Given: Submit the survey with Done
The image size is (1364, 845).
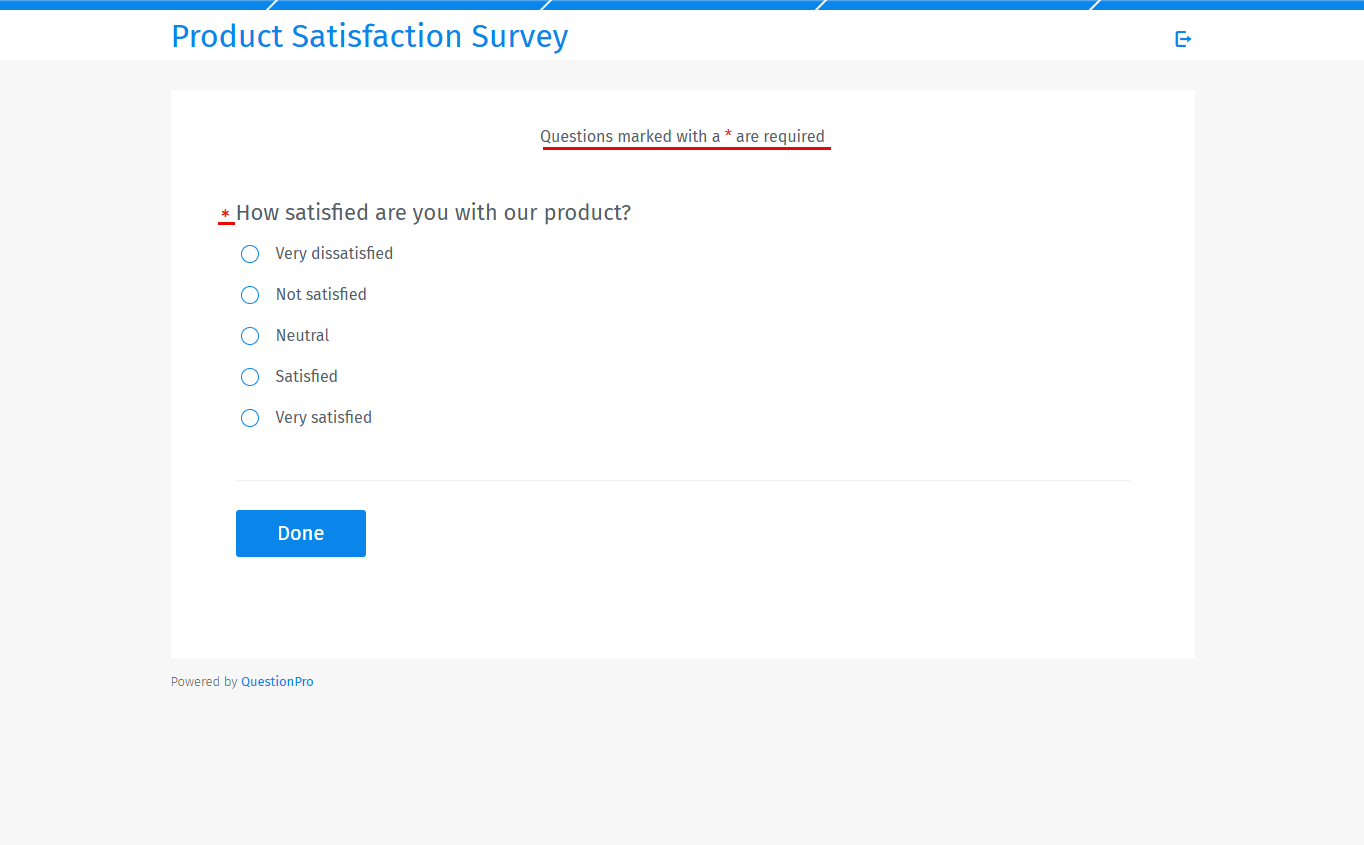Looking at the screenshot, I should (300, 533).
